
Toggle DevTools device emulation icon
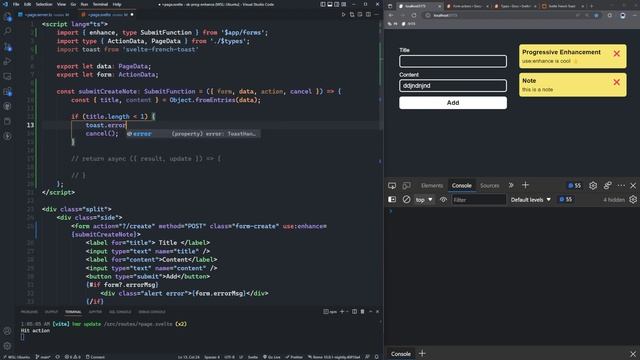click(406, 186)
